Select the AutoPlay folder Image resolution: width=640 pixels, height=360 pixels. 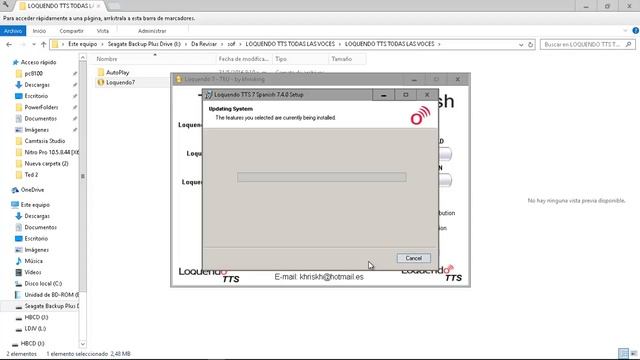tap(117, 72)
